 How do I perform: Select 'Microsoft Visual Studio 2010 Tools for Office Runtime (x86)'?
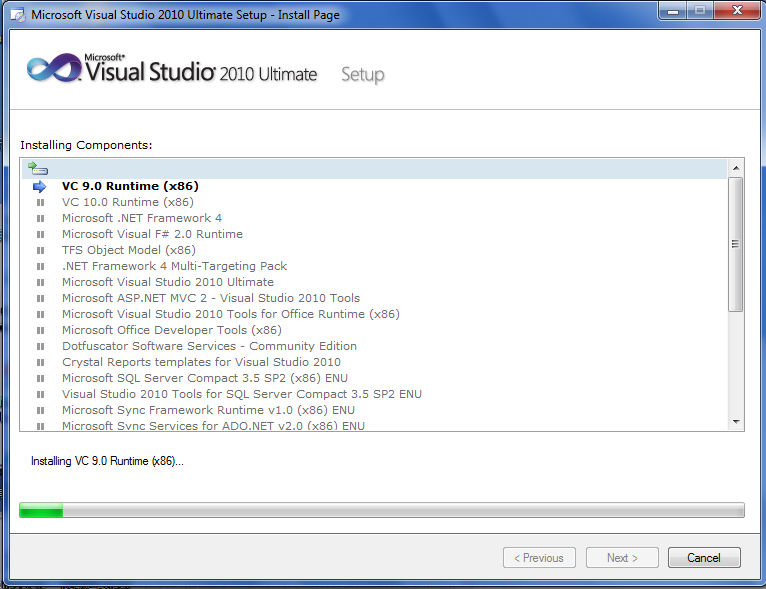231,314
